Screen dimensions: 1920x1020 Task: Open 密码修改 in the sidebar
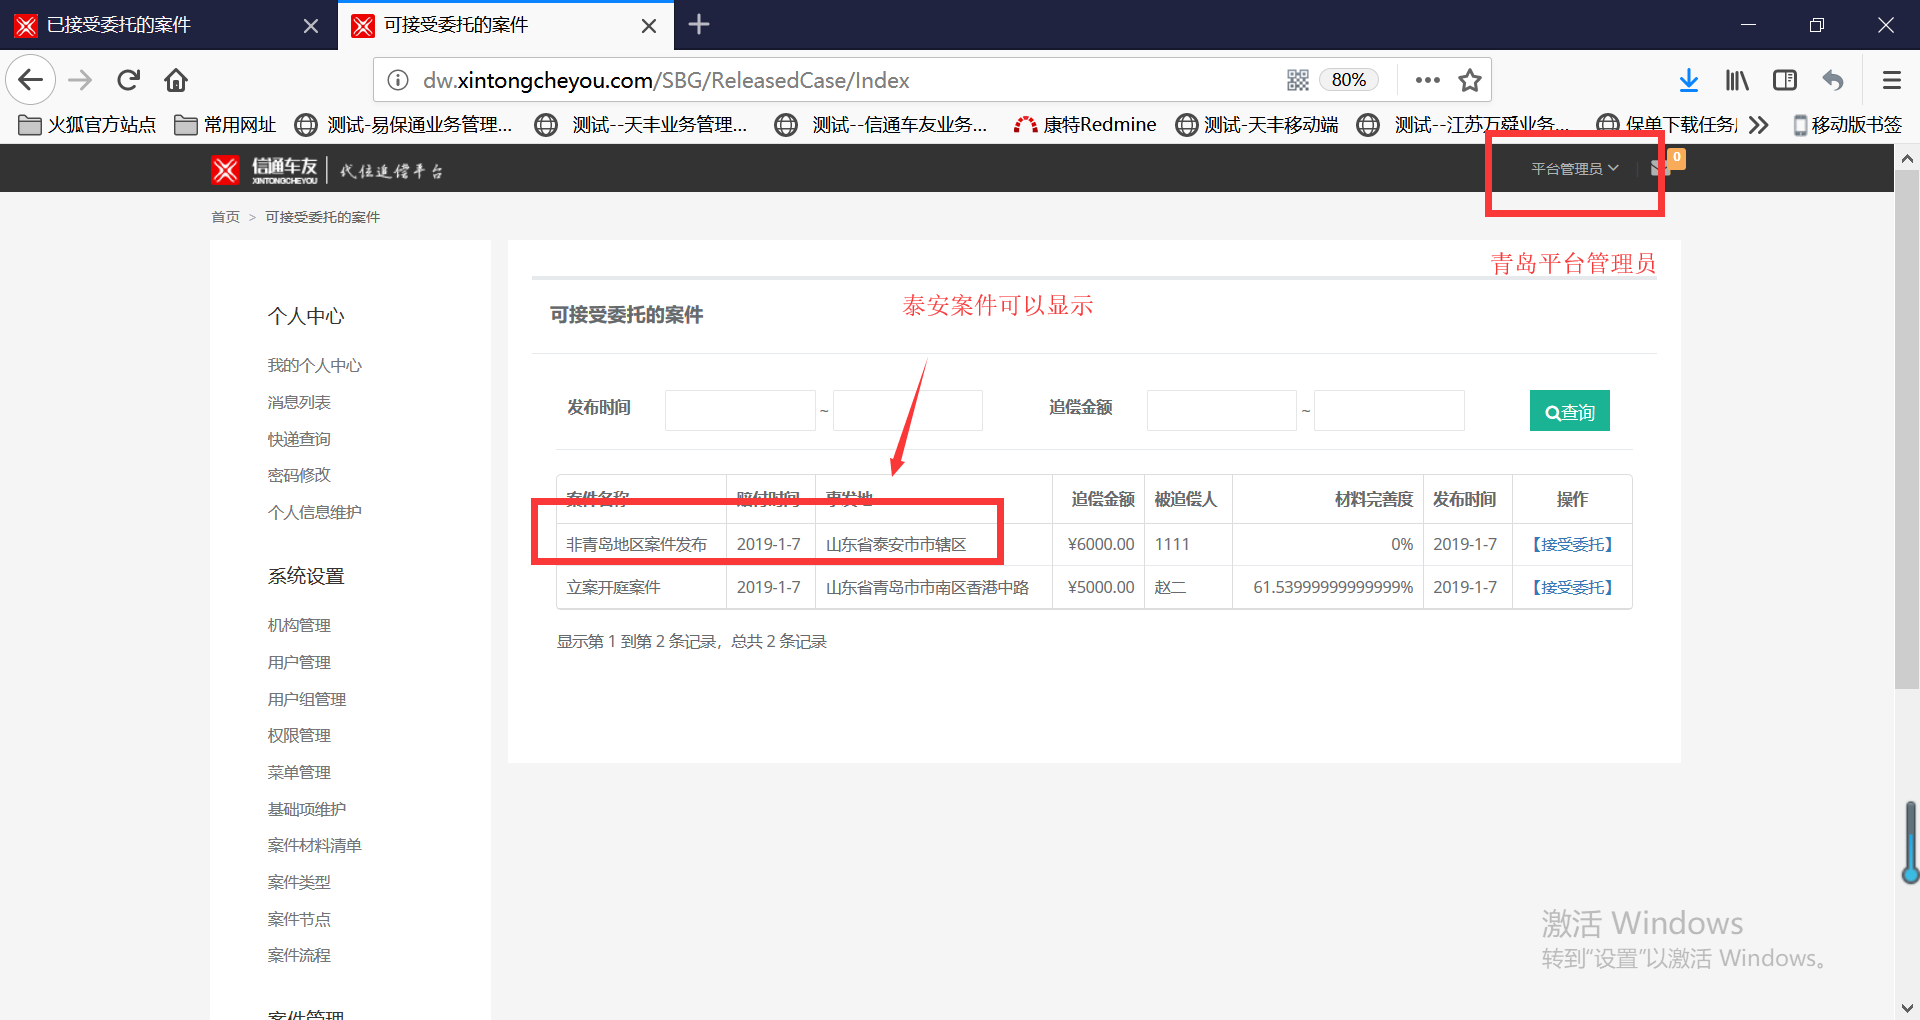(298, 475)
